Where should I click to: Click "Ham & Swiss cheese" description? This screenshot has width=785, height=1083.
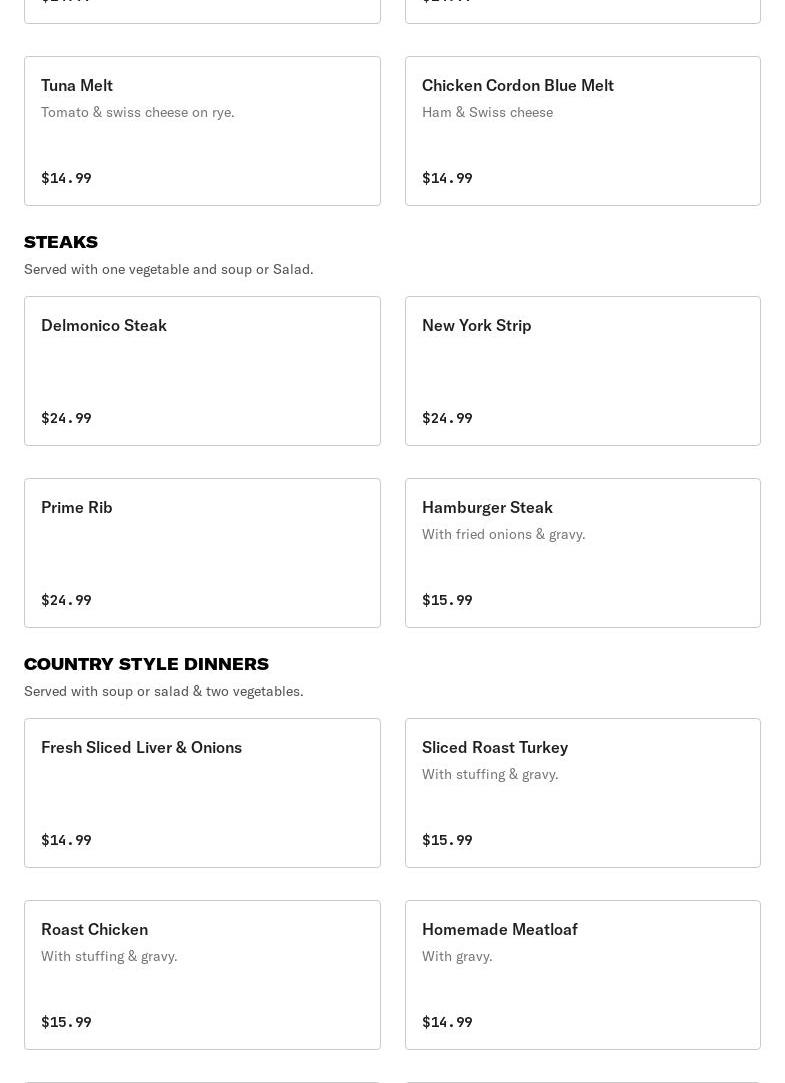487,112
